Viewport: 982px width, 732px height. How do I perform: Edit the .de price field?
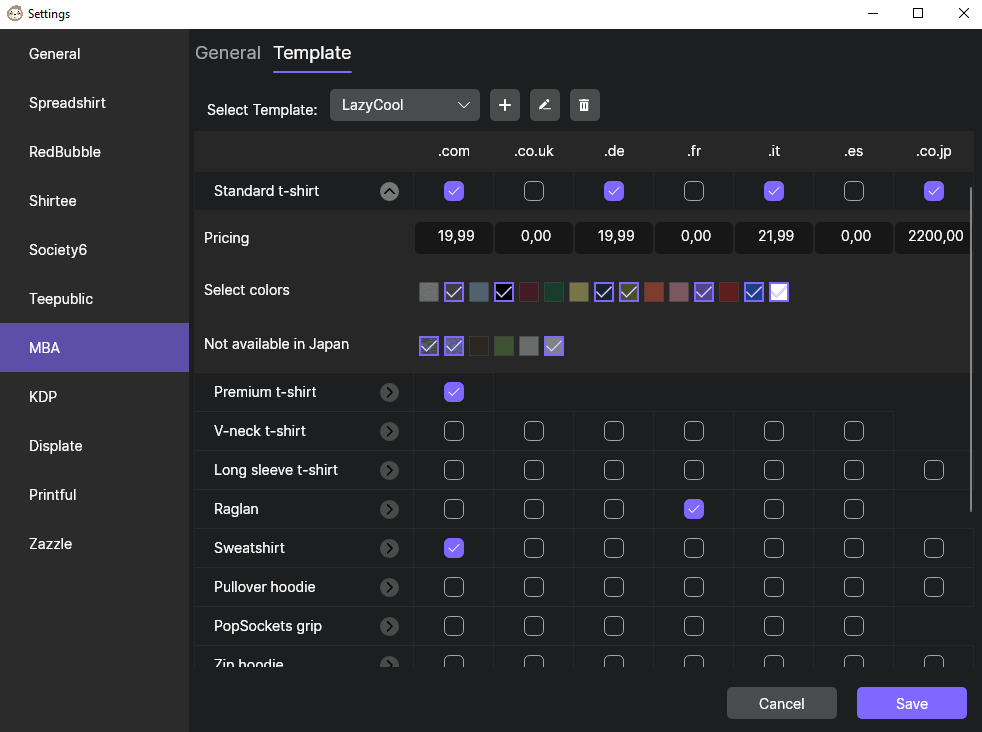tap(614, 237)
